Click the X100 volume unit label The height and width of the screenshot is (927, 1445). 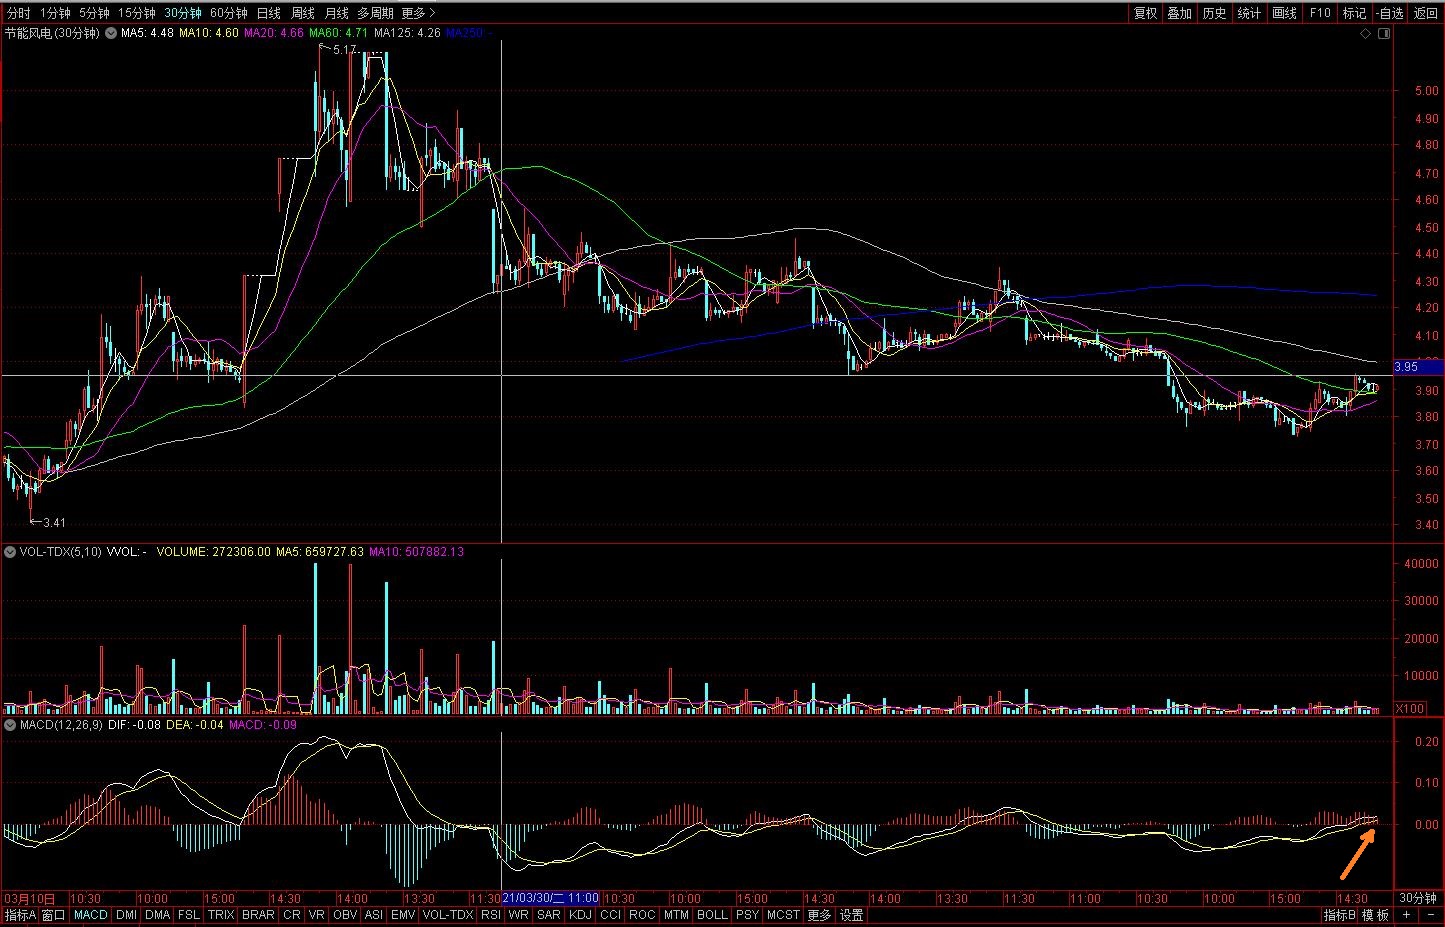(x=1410, y=708)
